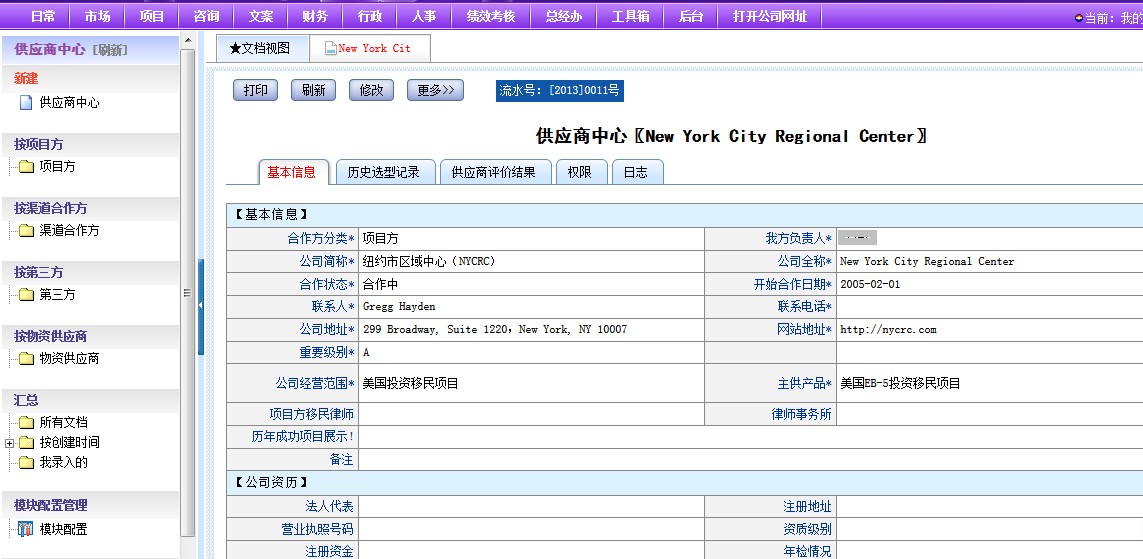This screenshot has width=1143, height=559.
Task: Click 纽约市区域中心（NYCRC） company short name
Action: point(429,262)
